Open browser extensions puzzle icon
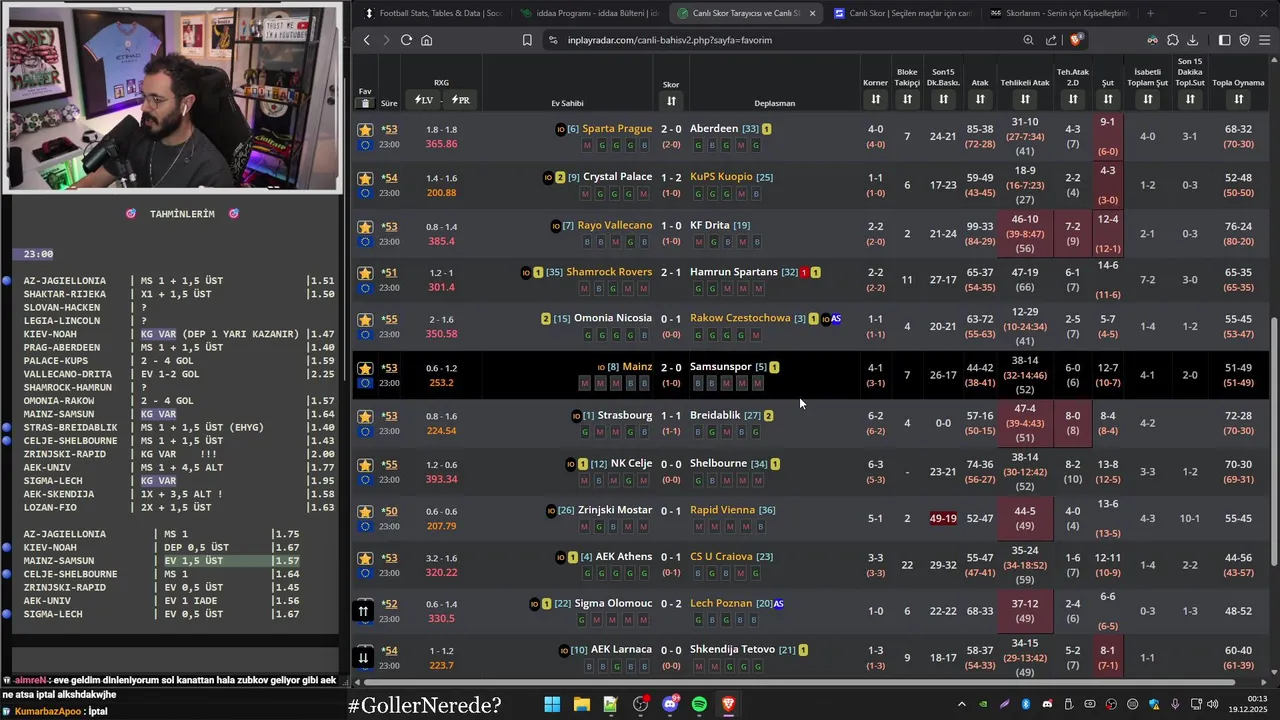 (1173, 40)
